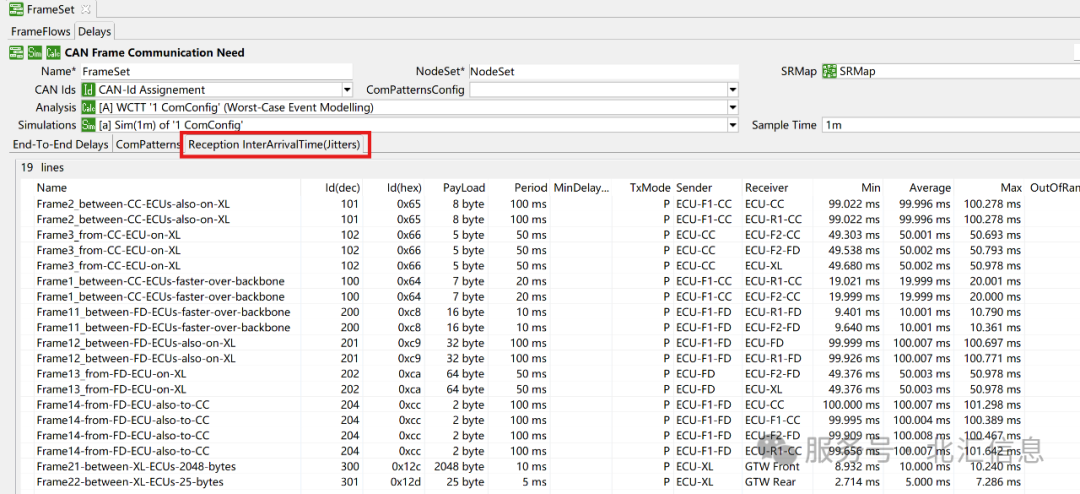
Task: Click the 10.790 ms Max value
Action: pyautogui.click(x=995, y=311)
